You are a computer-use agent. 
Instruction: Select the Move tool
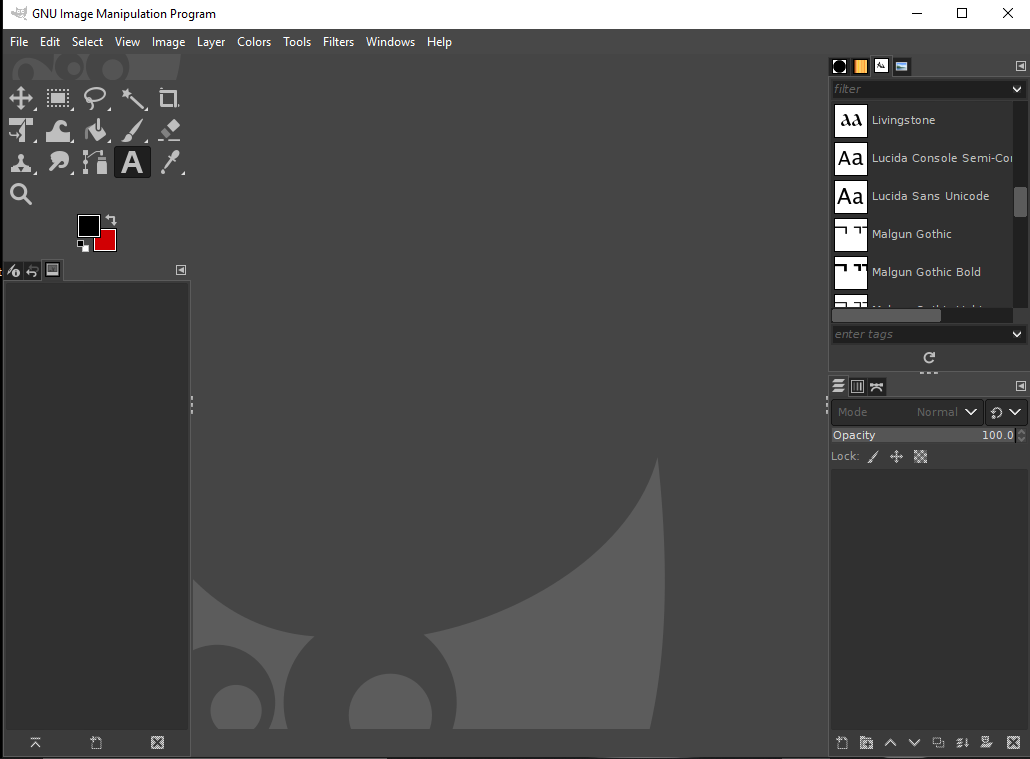[x=21, y=98]
